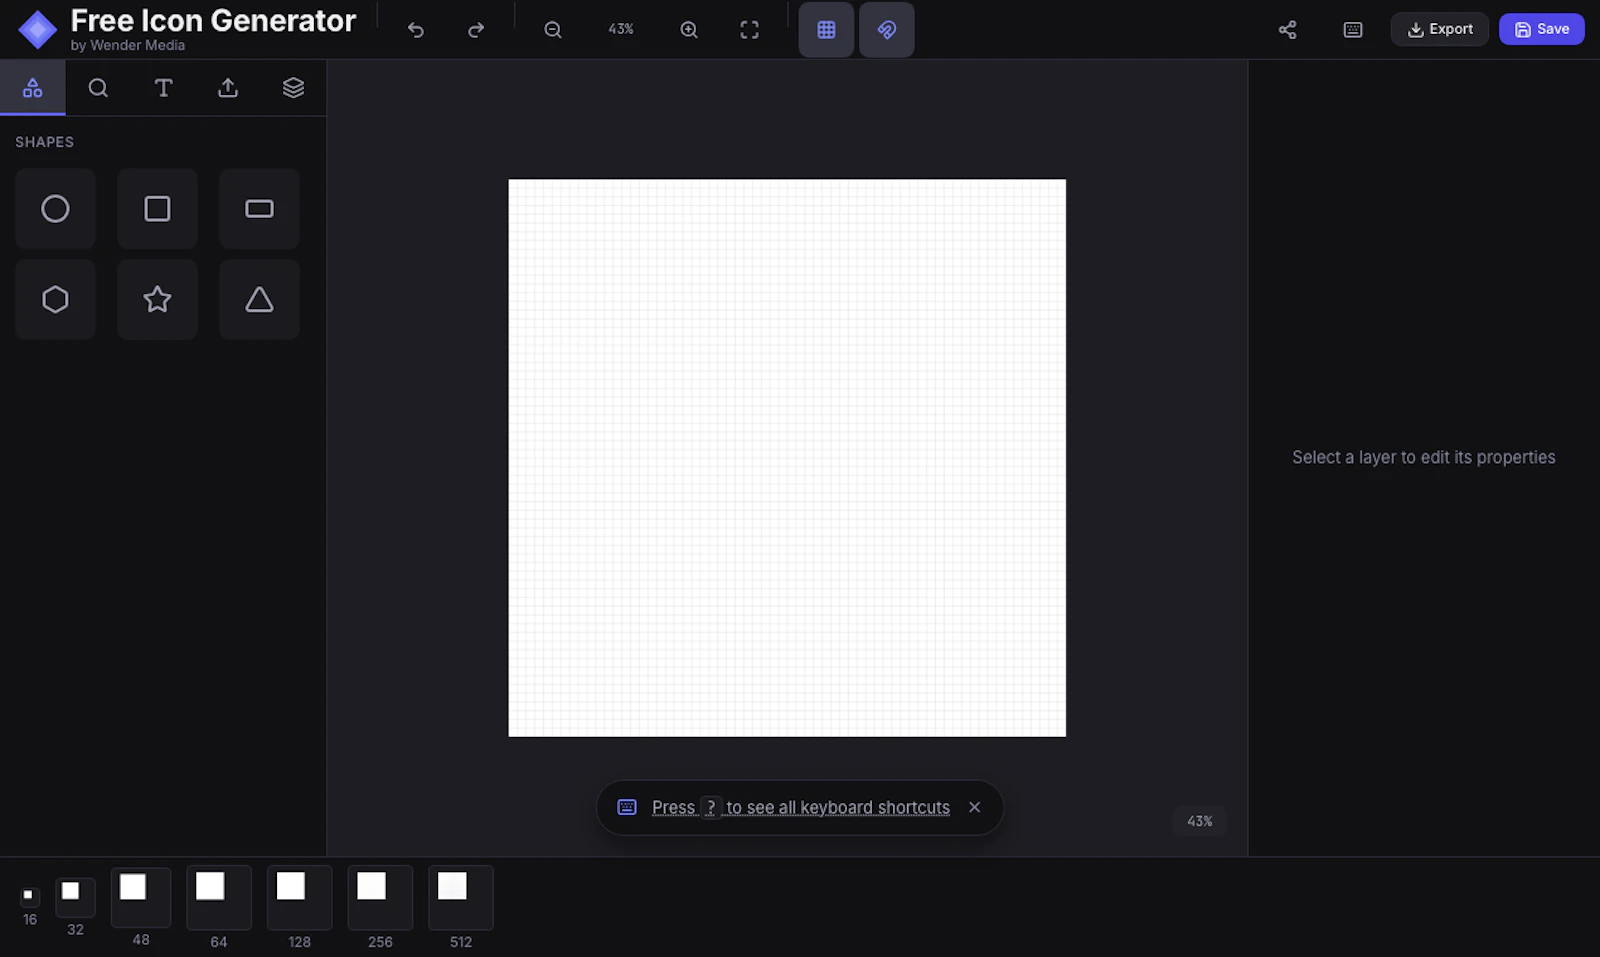Add a star shape
Image resolution: width=1600 pixels, height=957 pixels.
(157, 300)
